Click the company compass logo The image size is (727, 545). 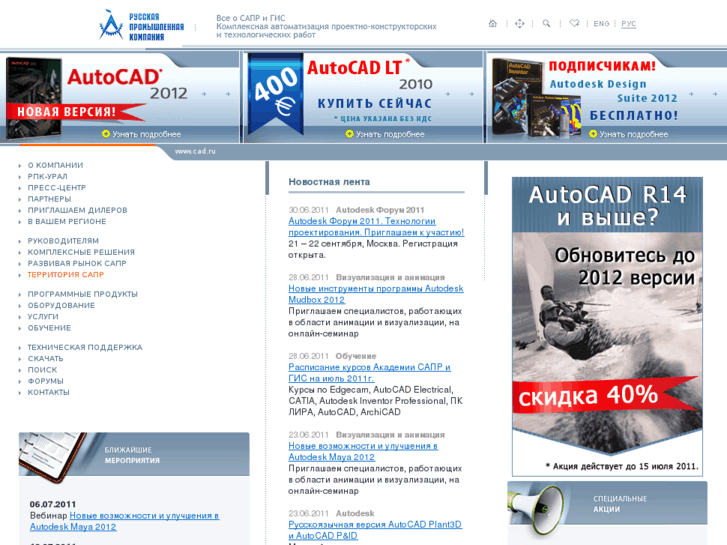[x=111, y=25]
